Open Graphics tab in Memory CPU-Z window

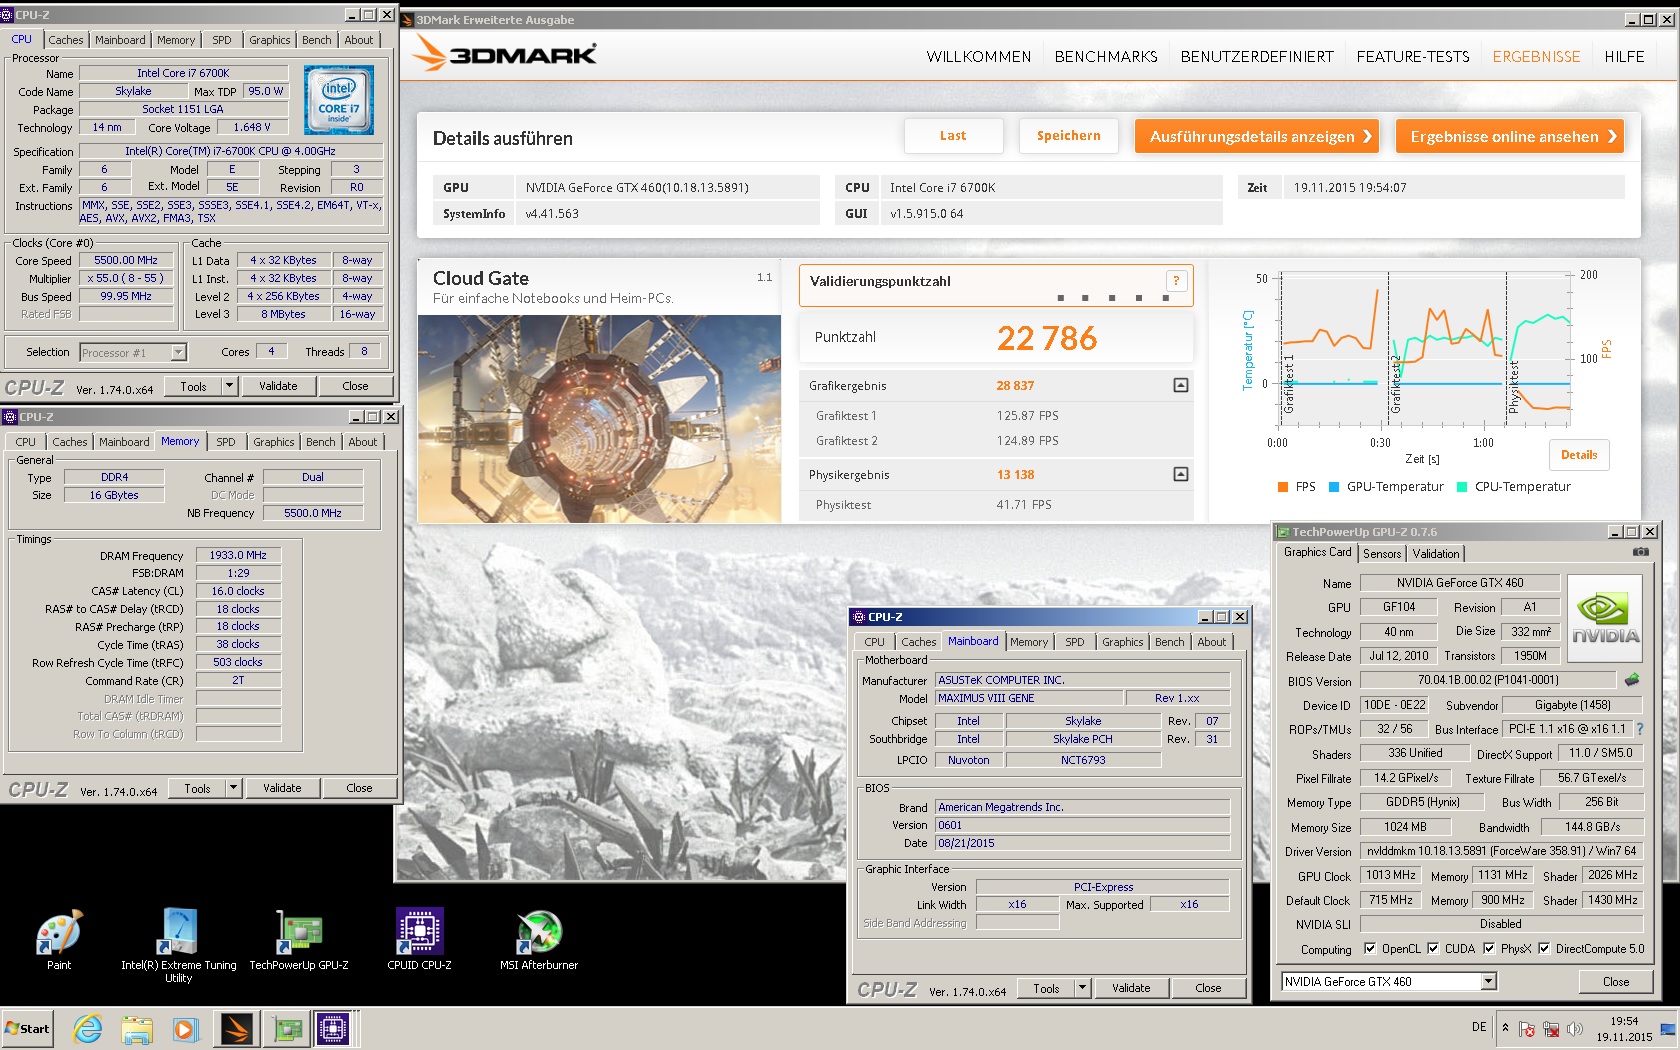(274, 442)
